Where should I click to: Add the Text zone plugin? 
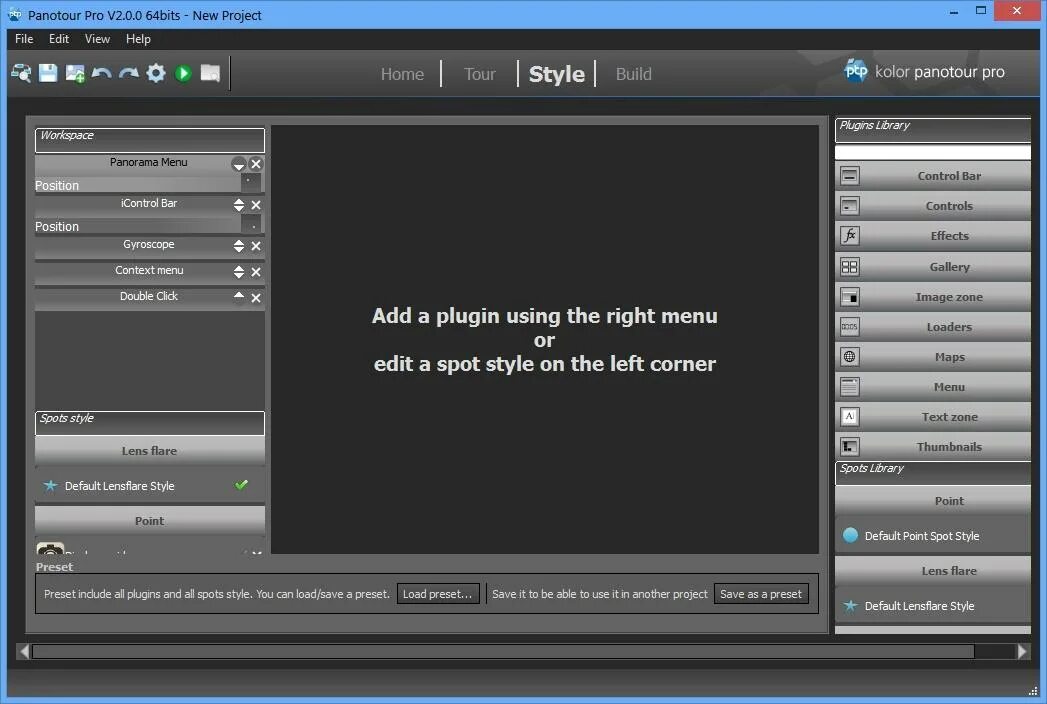pos(933,417)
